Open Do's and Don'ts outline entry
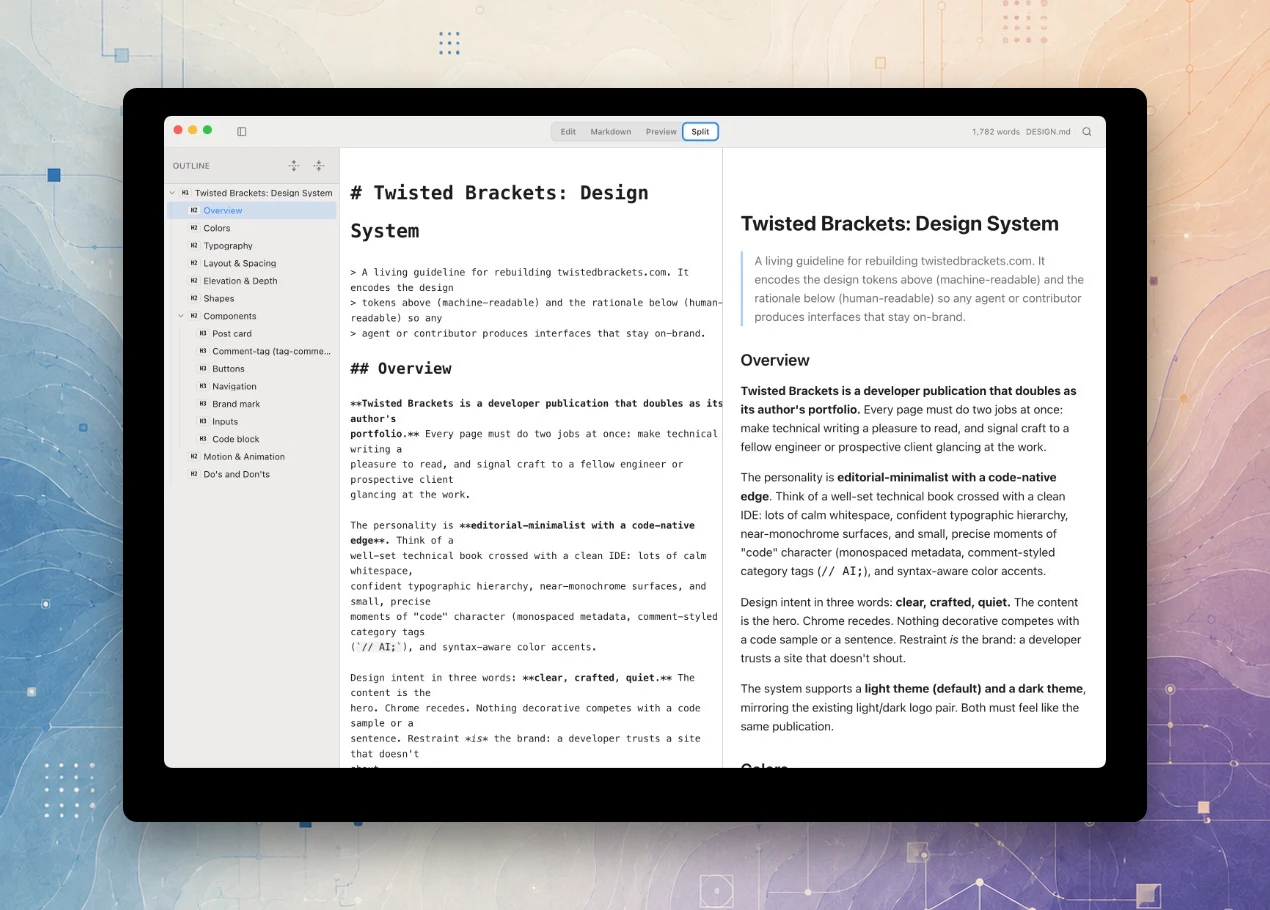Screen dimensions: 1270x910 236,474
